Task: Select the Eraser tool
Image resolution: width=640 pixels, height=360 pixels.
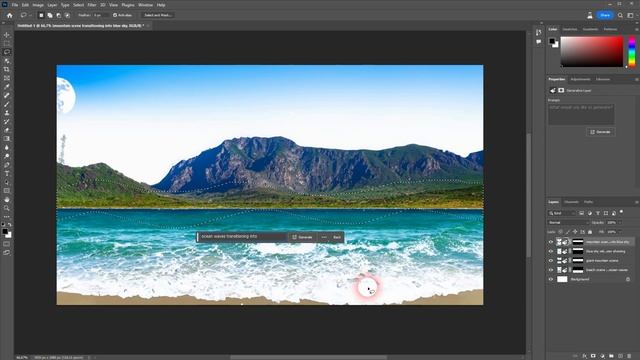Action: tap(7, 130)
